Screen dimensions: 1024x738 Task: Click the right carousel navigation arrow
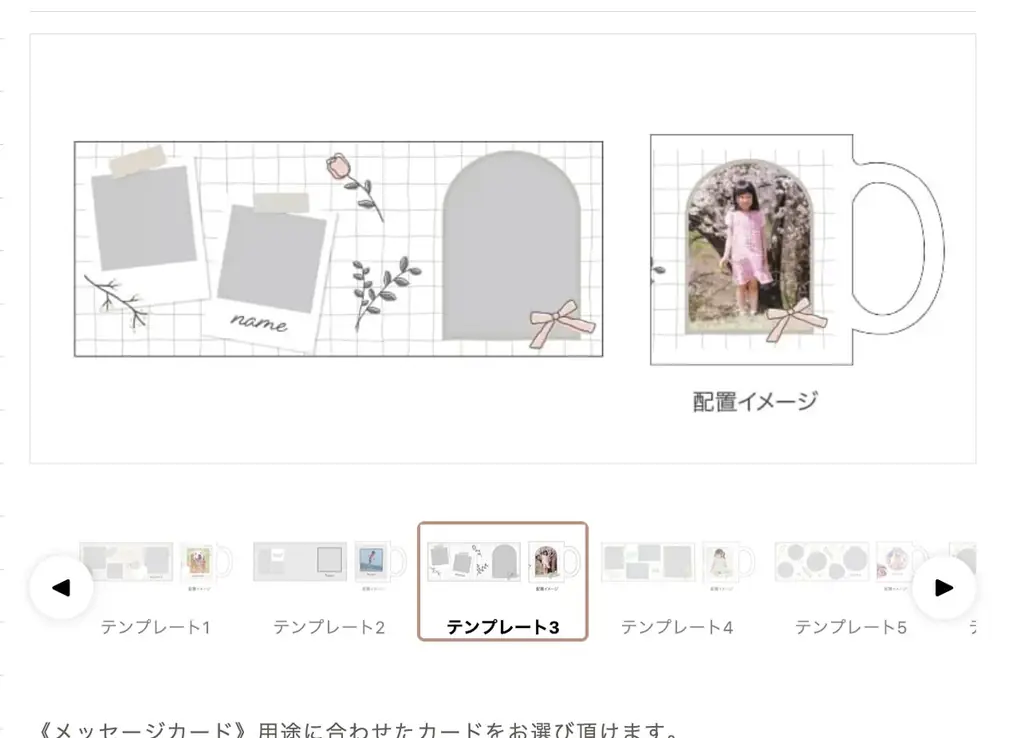pyautogui.click(x=943, y=589)
